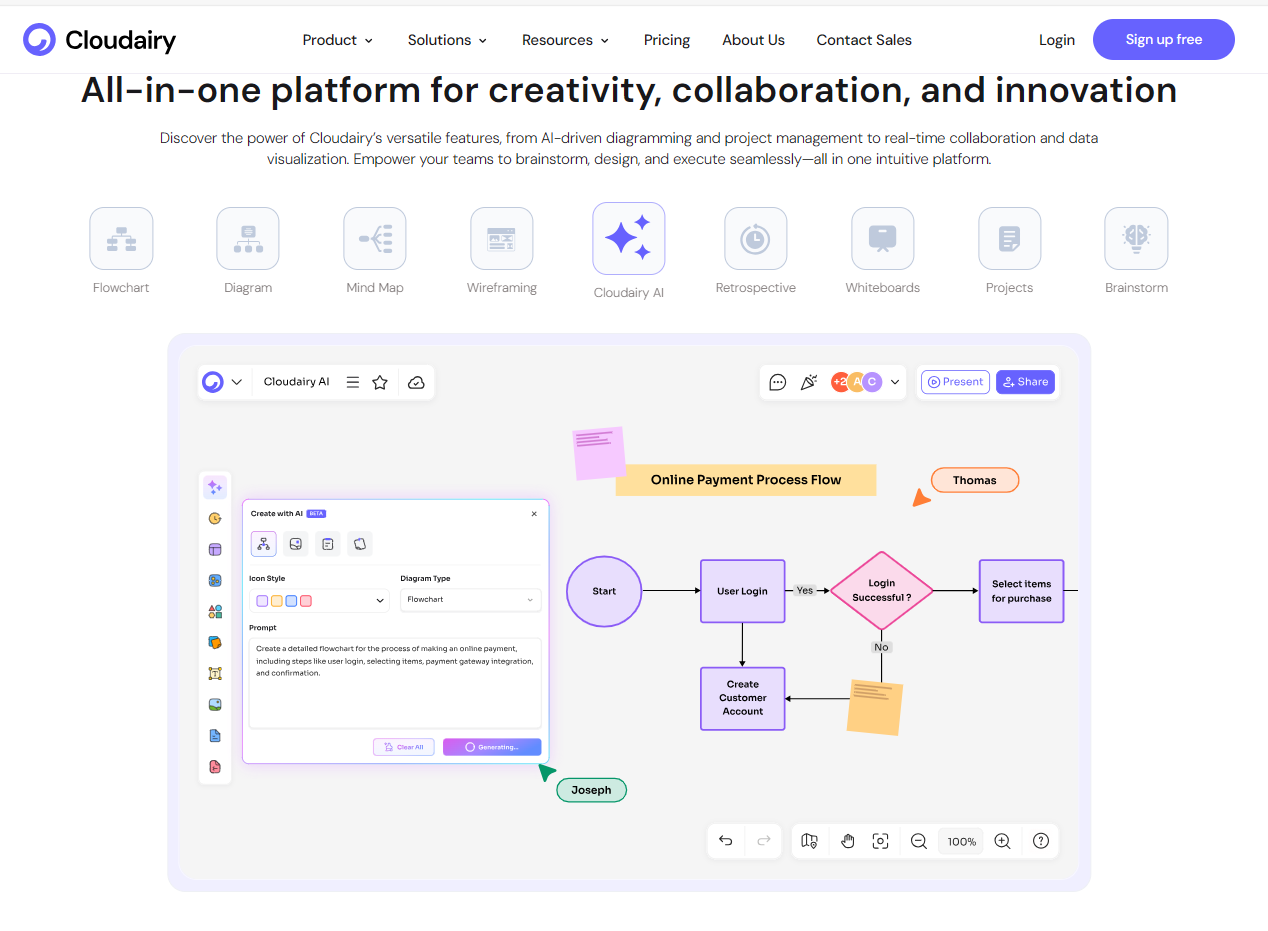Viewport: 1268px width, 931px height.
Task: Select the Mind Map feature icon
Action: pyautogui.click(x=375, y=238)
